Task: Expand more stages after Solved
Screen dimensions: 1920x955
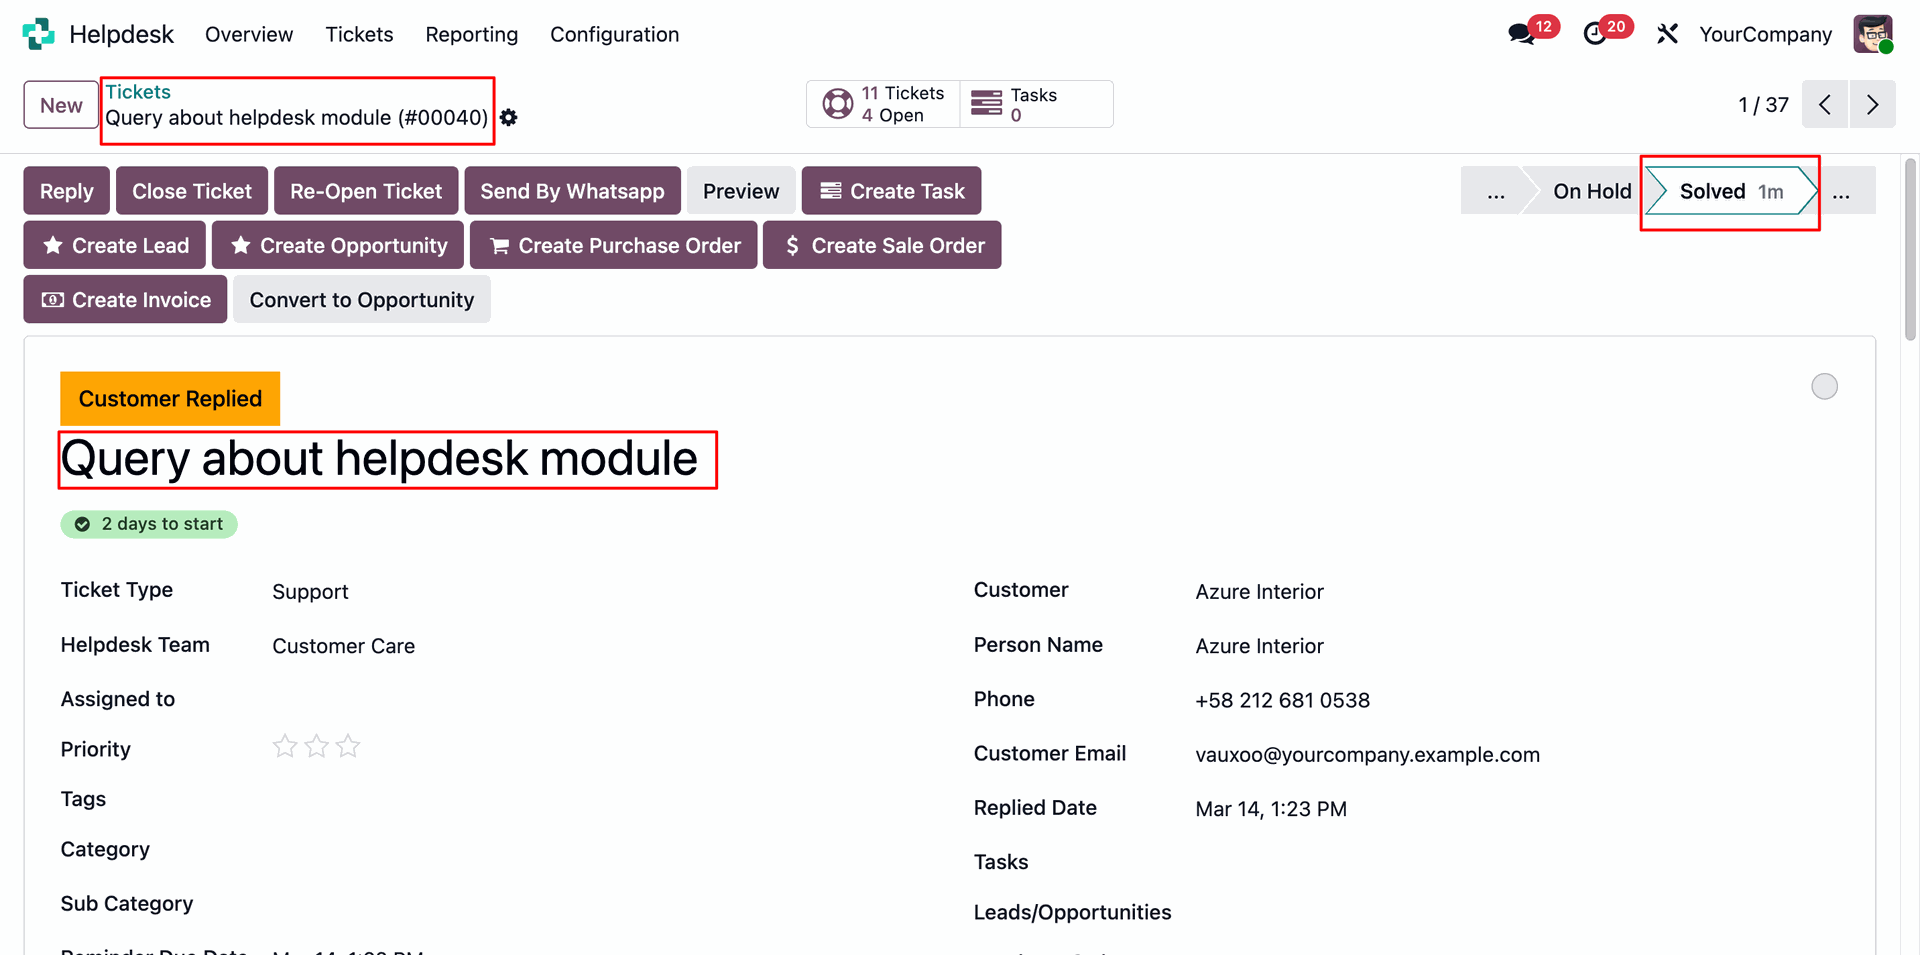Action: pos(1841,191)
